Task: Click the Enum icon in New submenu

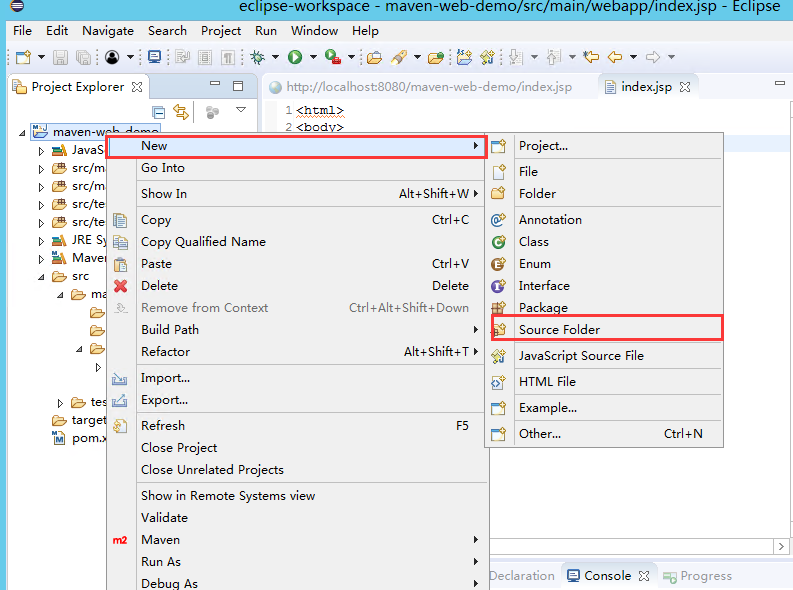Action: (x=498, y=264)
